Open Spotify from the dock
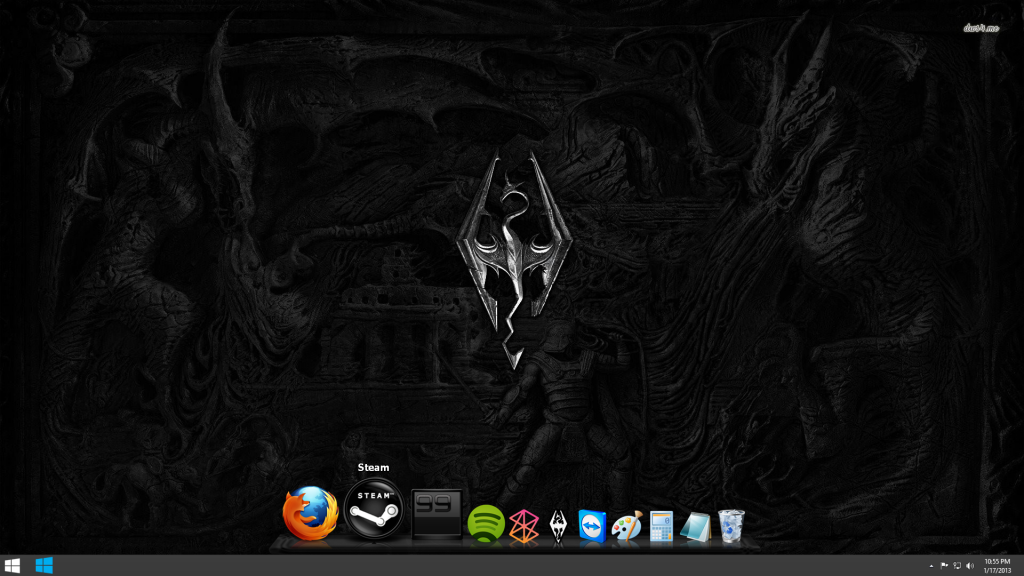 point(486,523)
